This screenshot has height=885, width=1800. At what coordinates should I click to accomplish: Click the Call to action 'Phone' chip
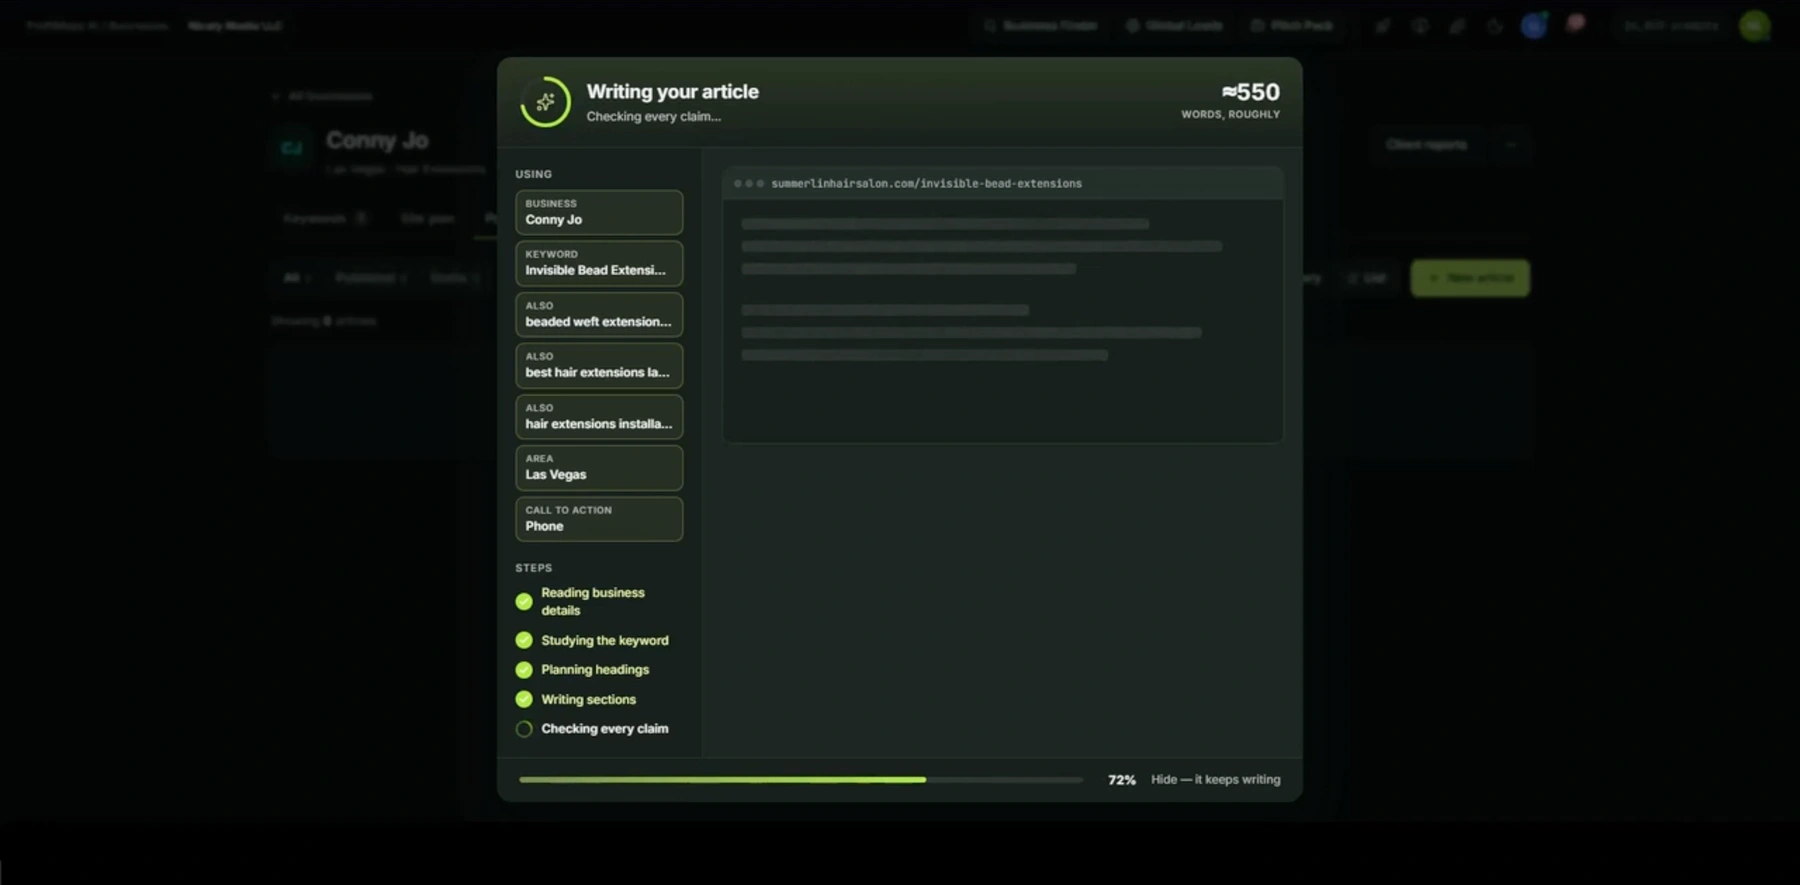pyautogui.click(x=599, y=519)
